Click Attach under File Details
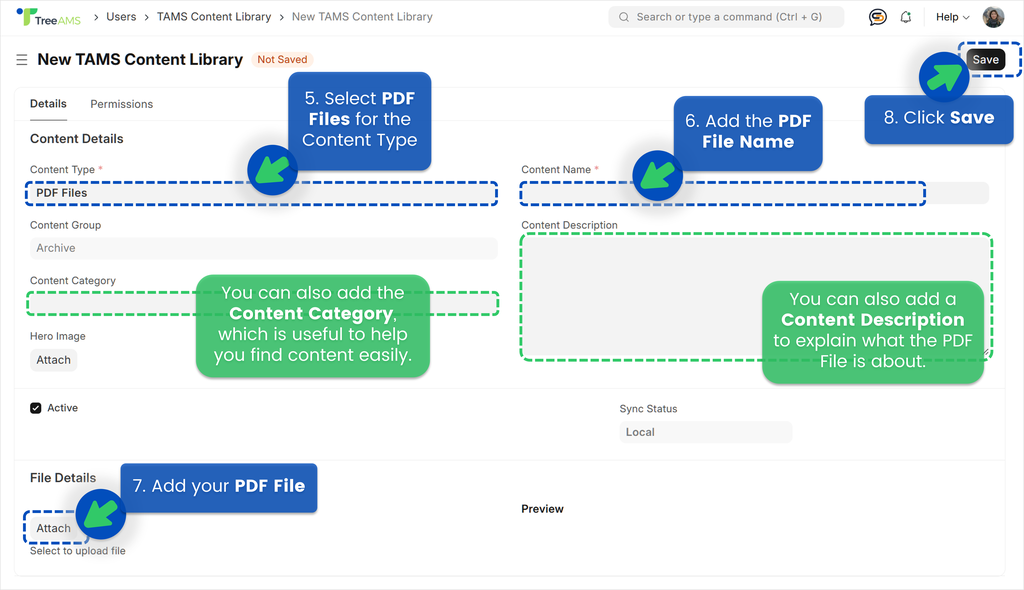The height and width of the screenshot is (590, 1024). click(54, 528)
